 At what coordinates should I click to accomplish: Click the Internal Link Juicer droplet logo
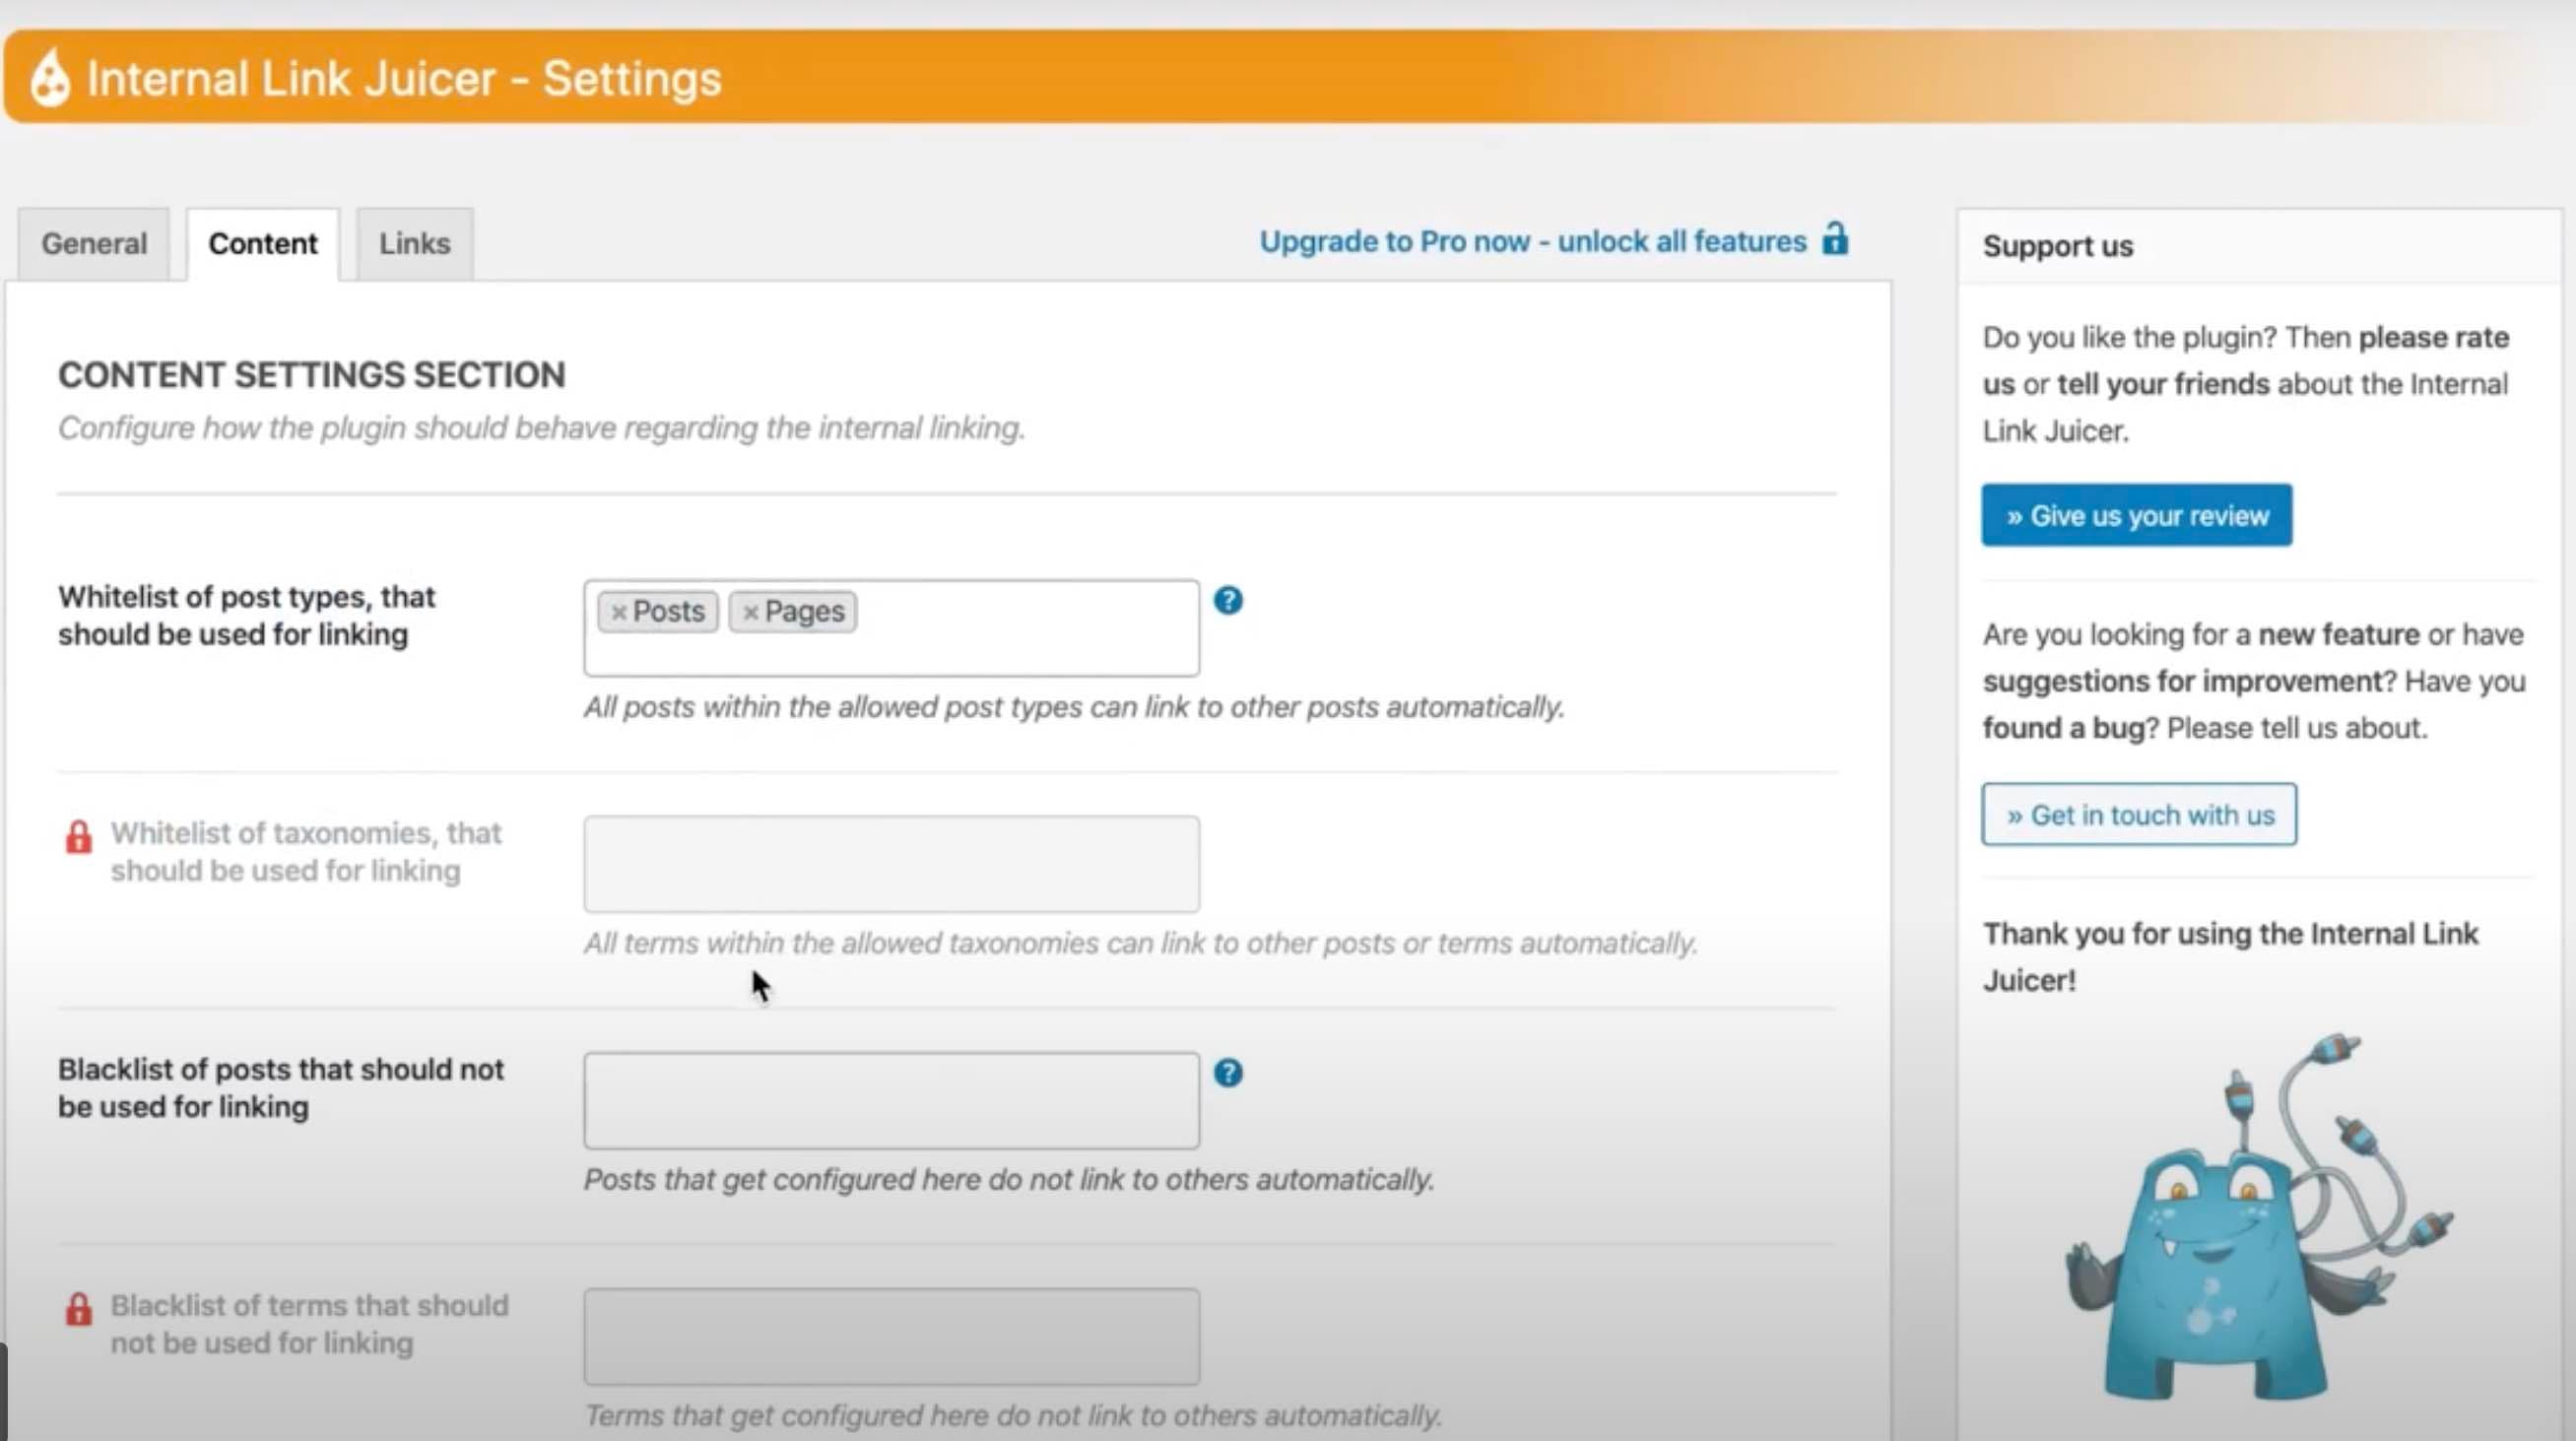click(49, 79)
